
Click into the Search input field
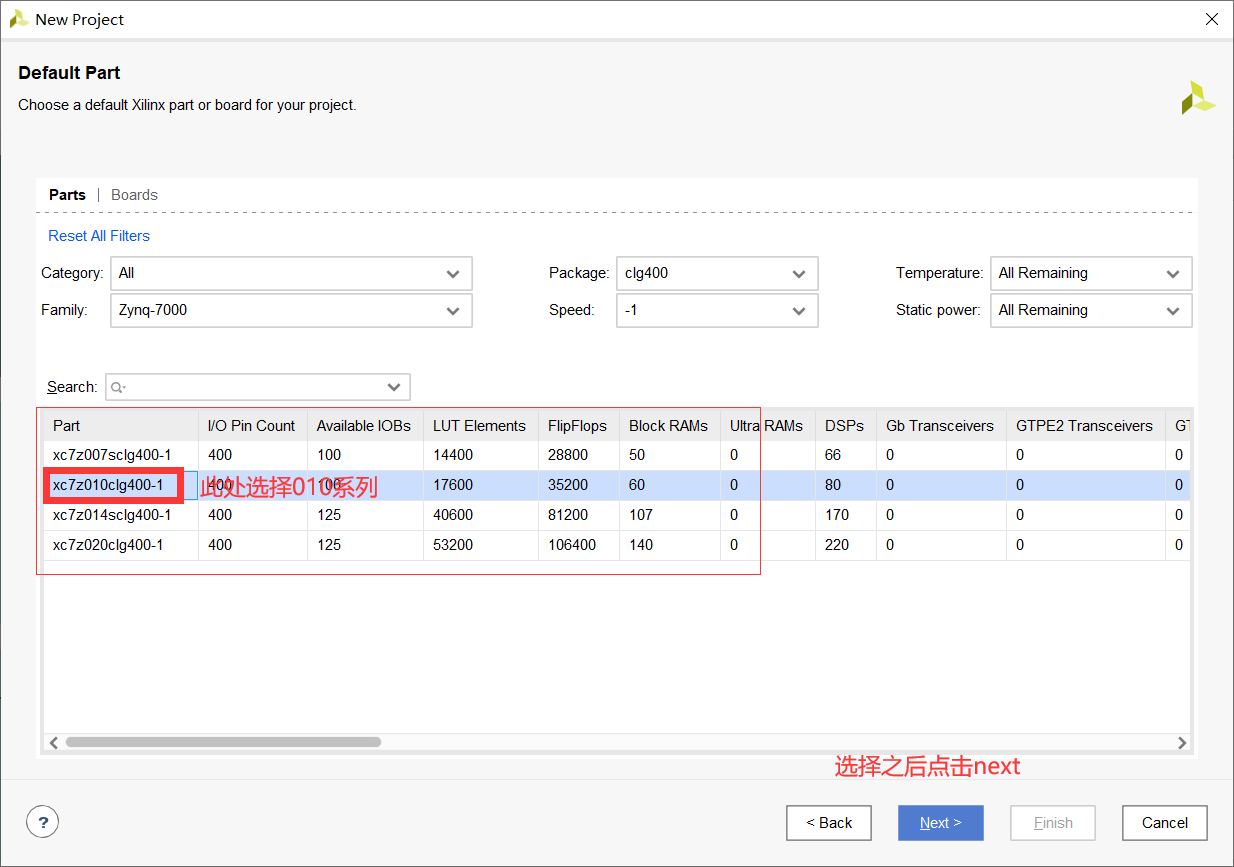[x=258, y=387]
